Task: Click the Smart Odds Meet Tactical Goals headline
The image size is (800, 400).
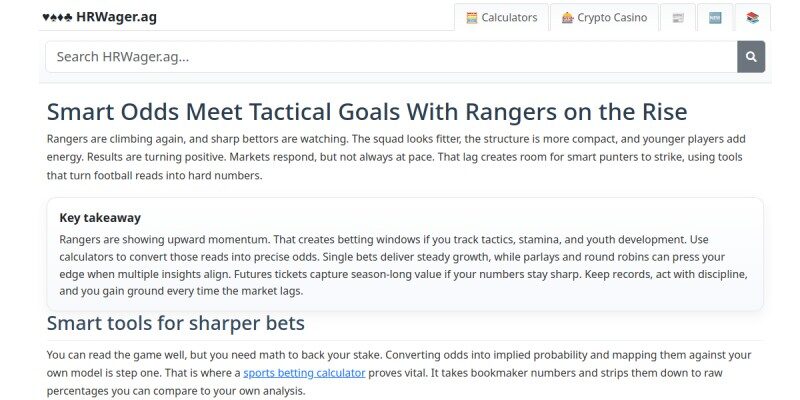Action: (x=367, y=112)
